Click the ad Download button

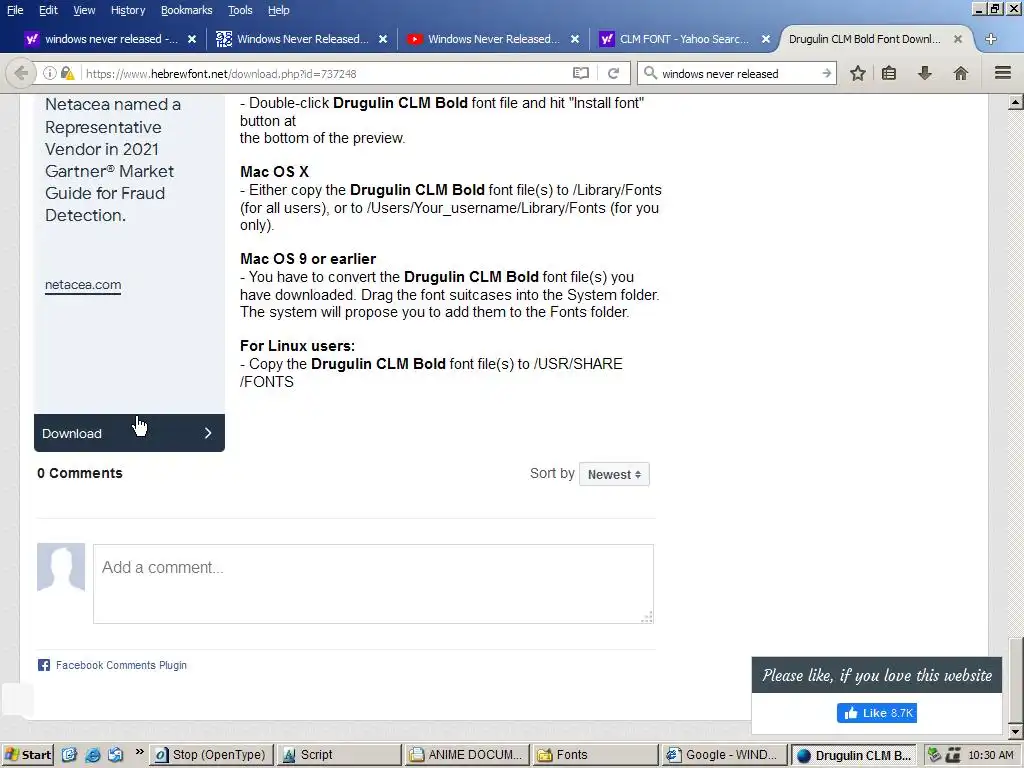click(x=129, y=433)
